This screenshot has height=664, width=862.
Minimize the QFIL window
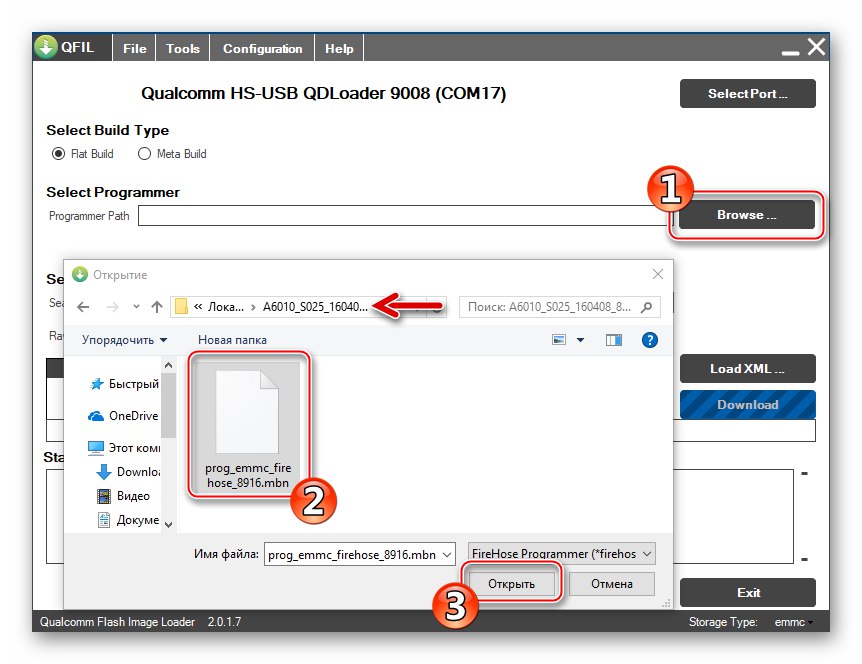[x=790, y=53]
